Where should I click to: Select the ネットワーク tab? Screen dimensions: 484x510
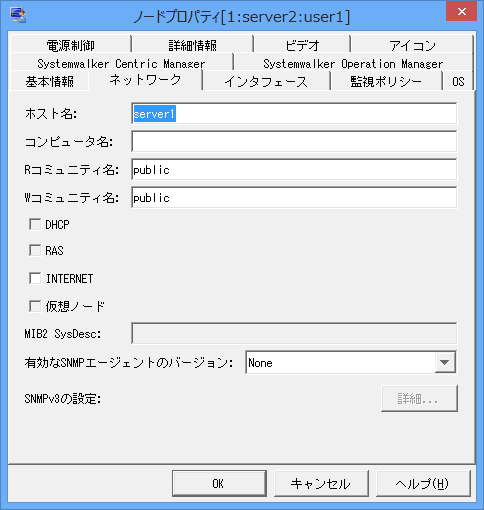(145, 80)
